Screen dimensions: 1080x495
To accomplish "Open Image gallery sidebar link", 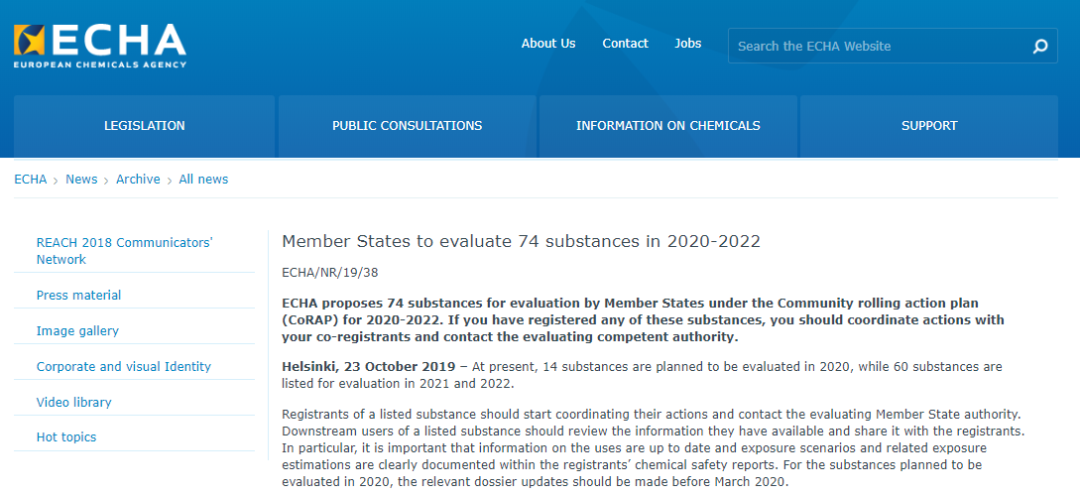I will coord(77,331).
